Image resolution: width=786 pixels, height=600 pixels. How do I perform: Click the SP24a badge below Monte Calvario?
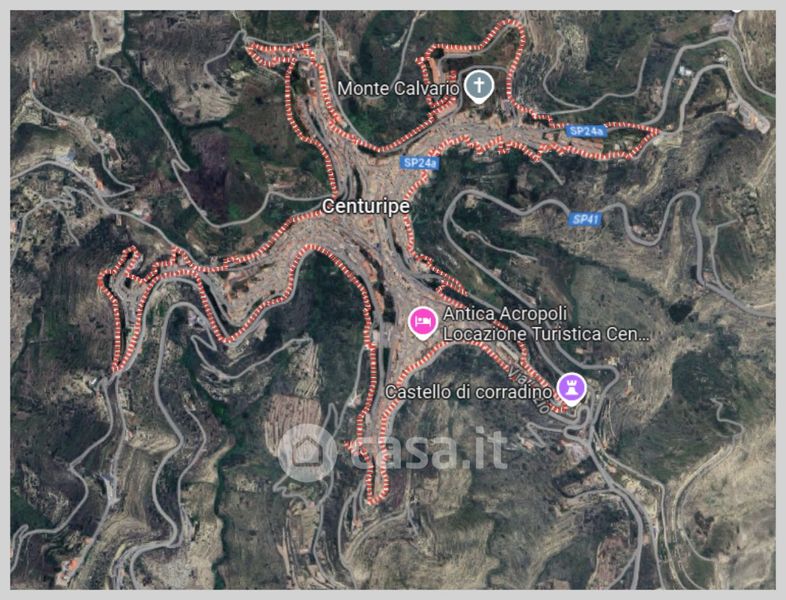click(421, 162)
